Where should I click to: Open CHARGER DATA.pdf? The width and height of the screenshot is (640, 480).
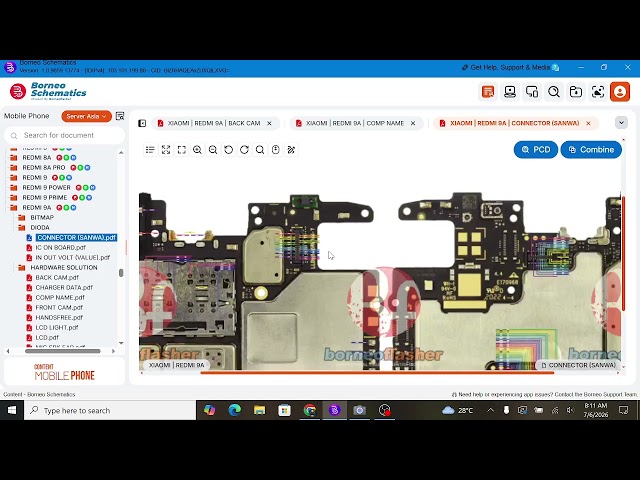[x=64, y=287]
